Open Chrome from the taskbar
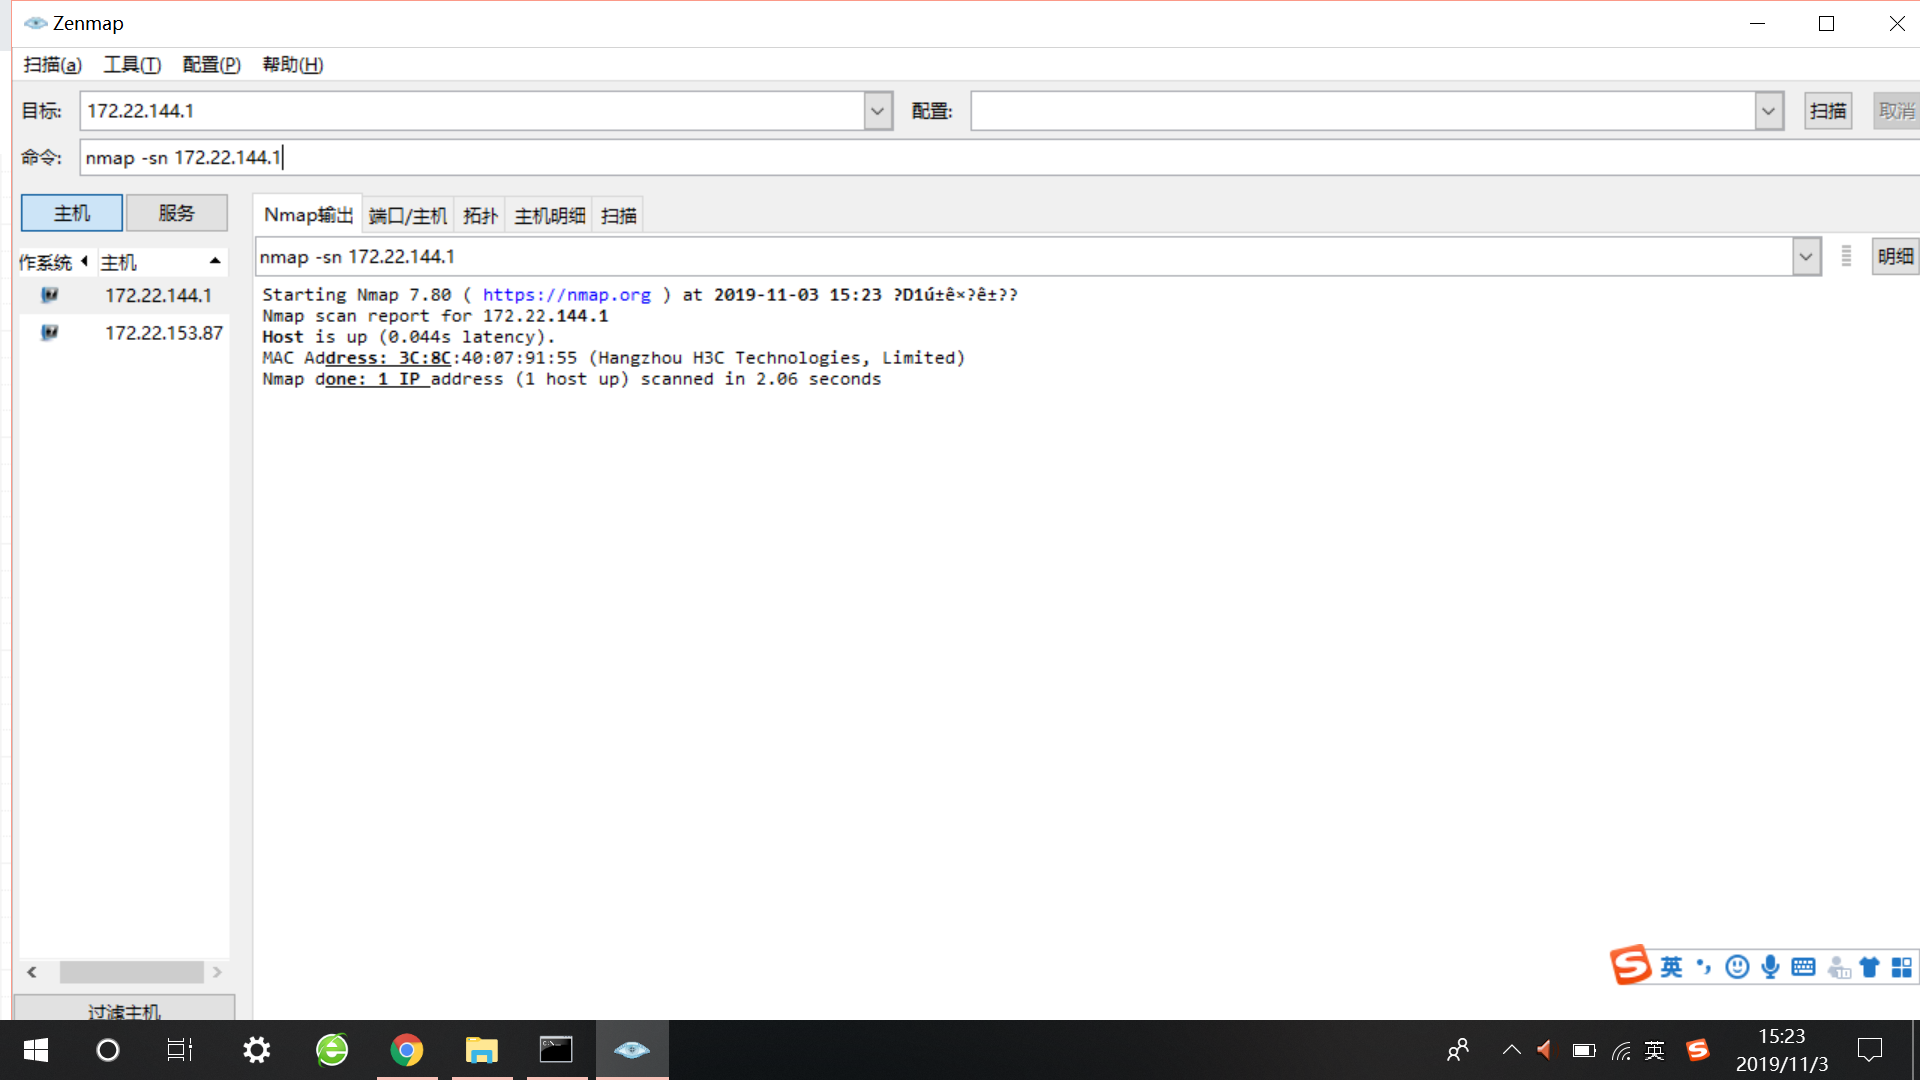The height and width of the screenshot is (1080, 1920). pyautogui.click(x=406, y=1050)
